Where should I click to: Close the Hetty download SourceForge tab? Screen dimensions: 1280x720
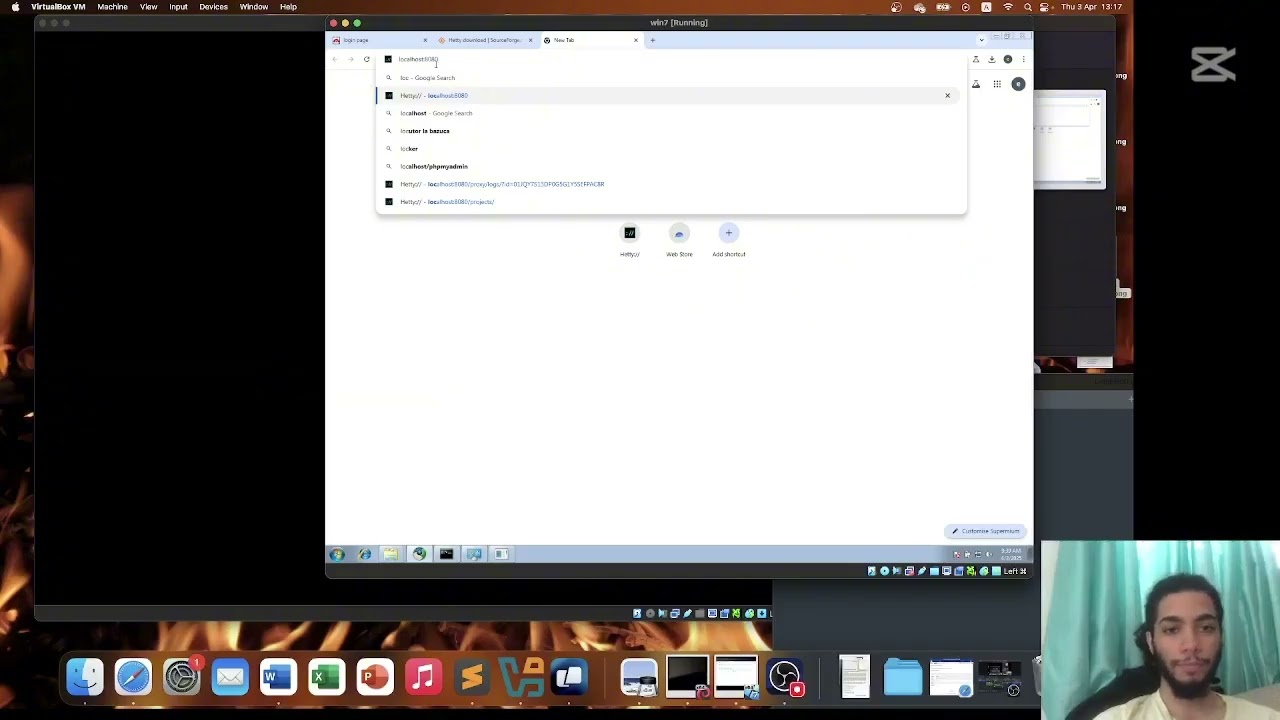pyautogui.click(x=530, y=40)
